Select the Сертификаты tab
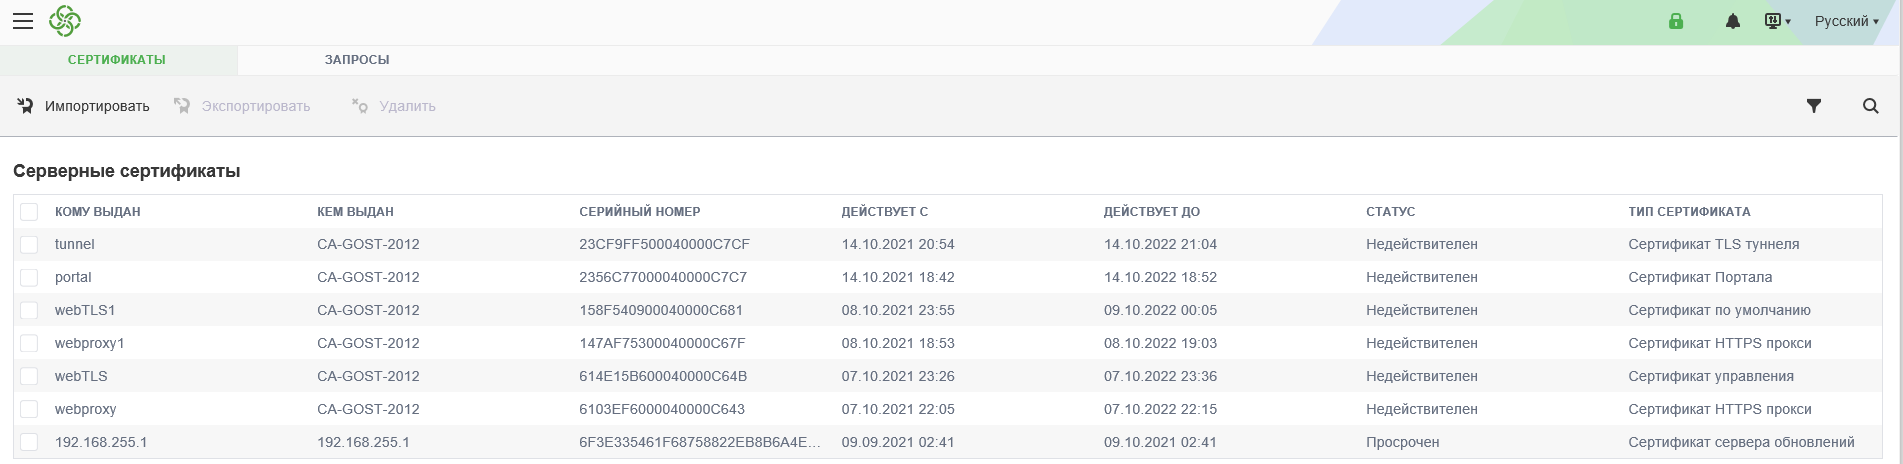 pos(117,60)
